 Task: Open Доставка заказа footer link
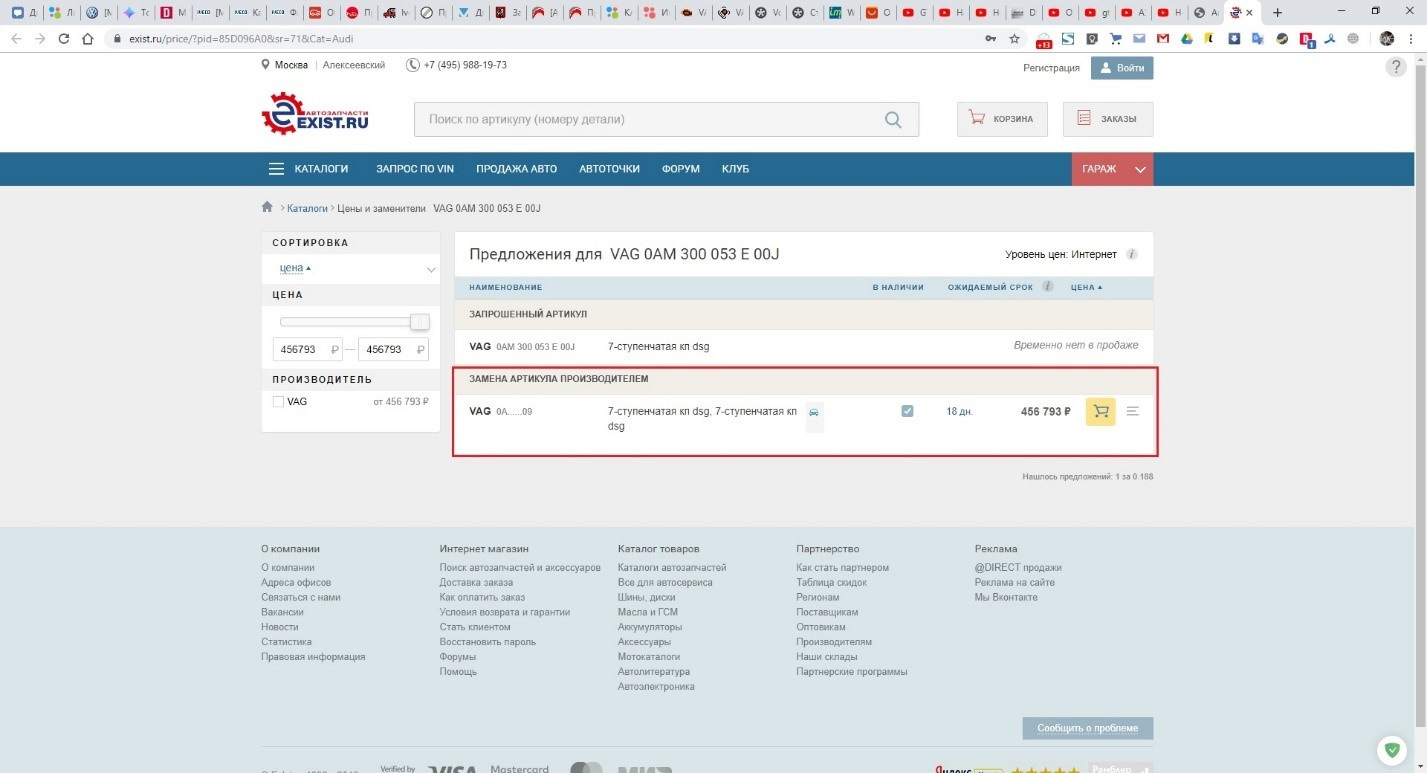click(x=476, y=582)
